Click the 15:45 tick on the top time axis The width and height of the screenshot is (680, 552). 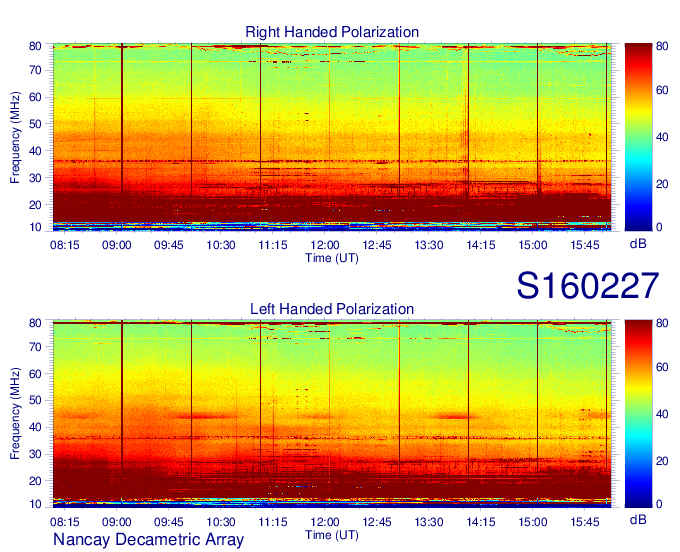coord(585,245)
